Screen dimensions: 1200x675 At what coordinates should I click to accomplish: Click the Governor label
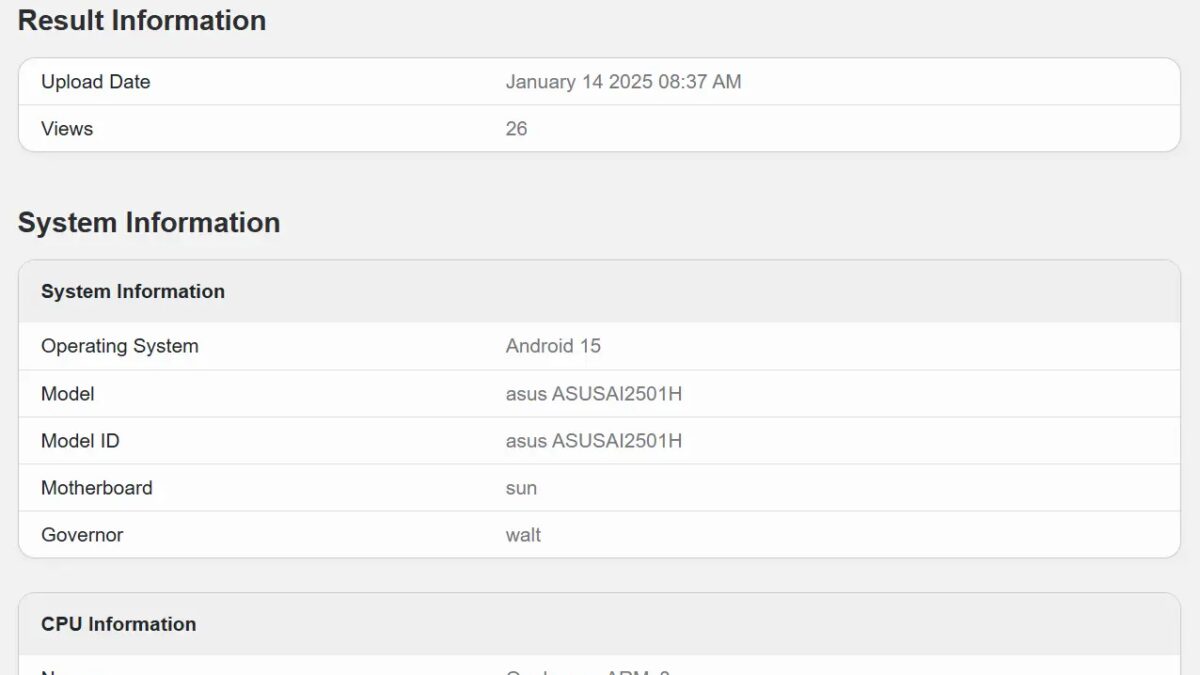click(x=82, y=535)
